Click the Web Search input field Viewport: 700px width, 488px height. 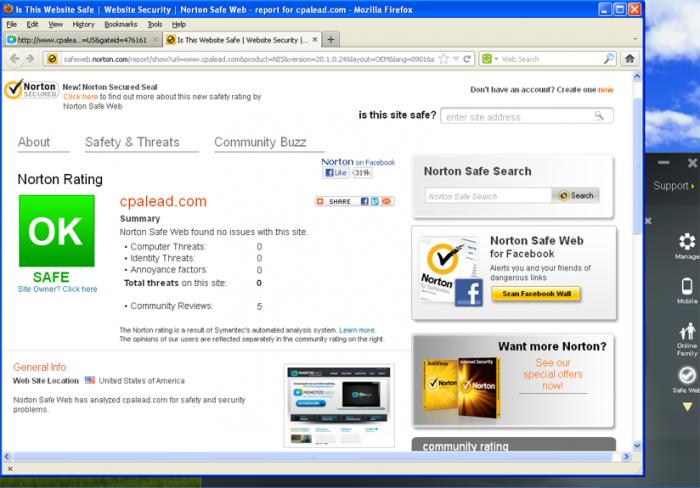coord(551,58)
